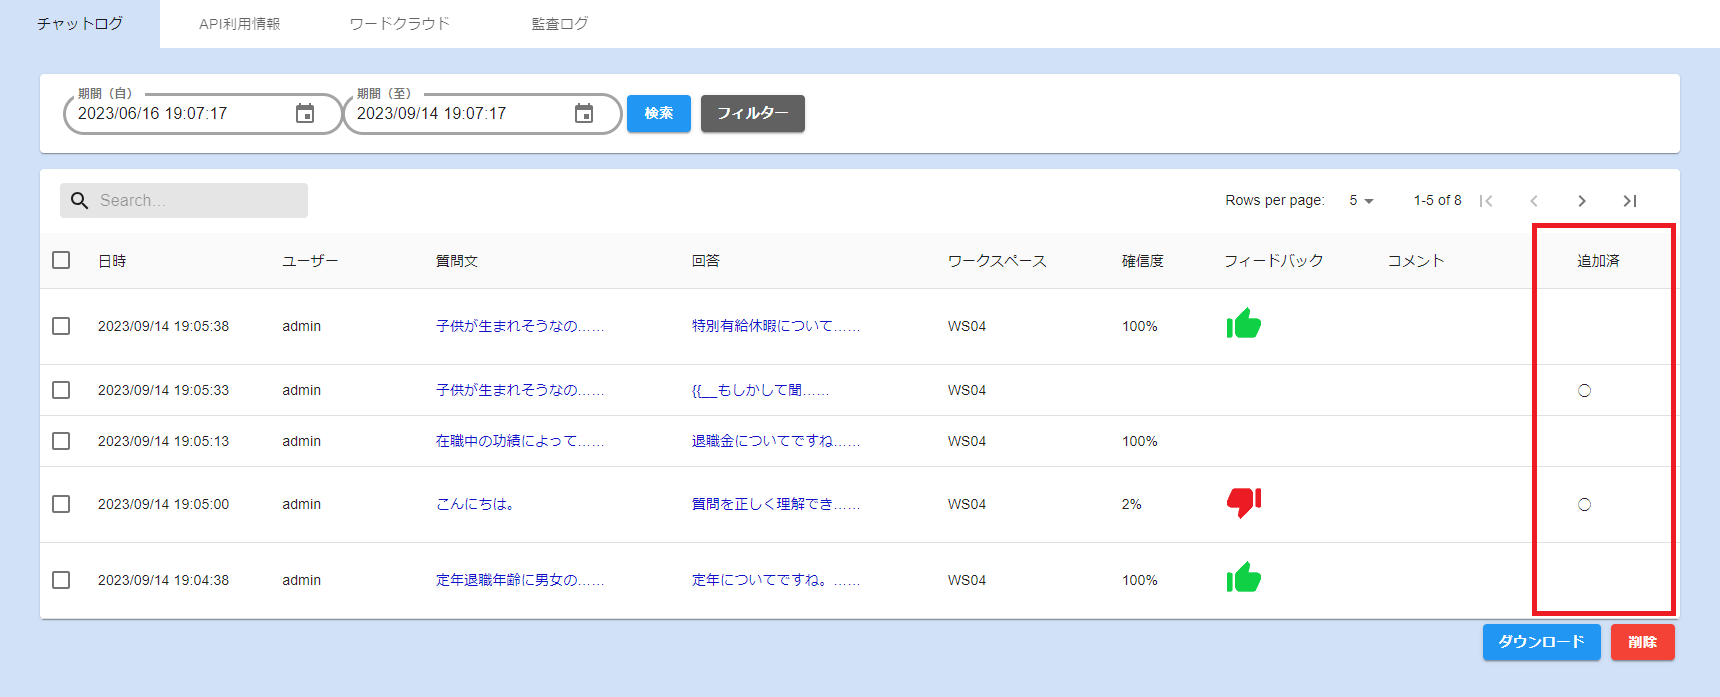1720x697 pixels.
Task: Open the end date calendar picker
Action: click(x=584, y=114)
